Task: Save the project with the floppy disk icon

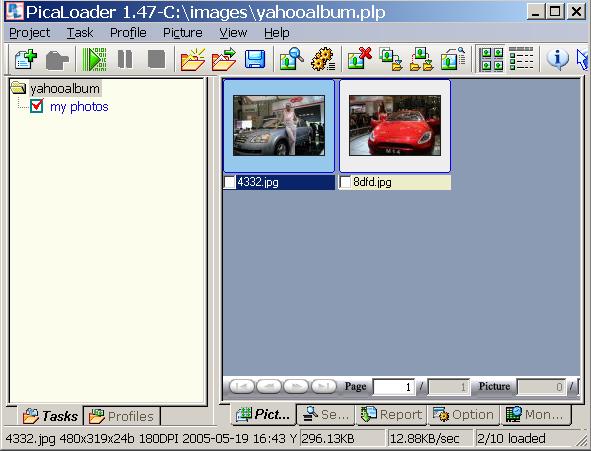Action: 255,59
